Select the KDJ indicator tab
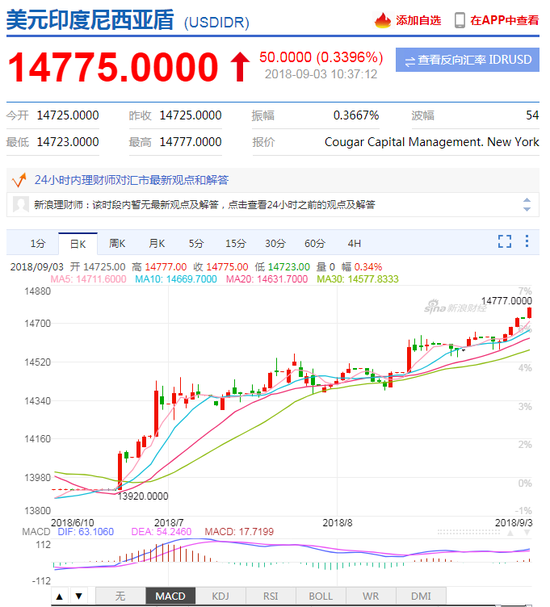The image size is (550, 607). pos(220,596)
